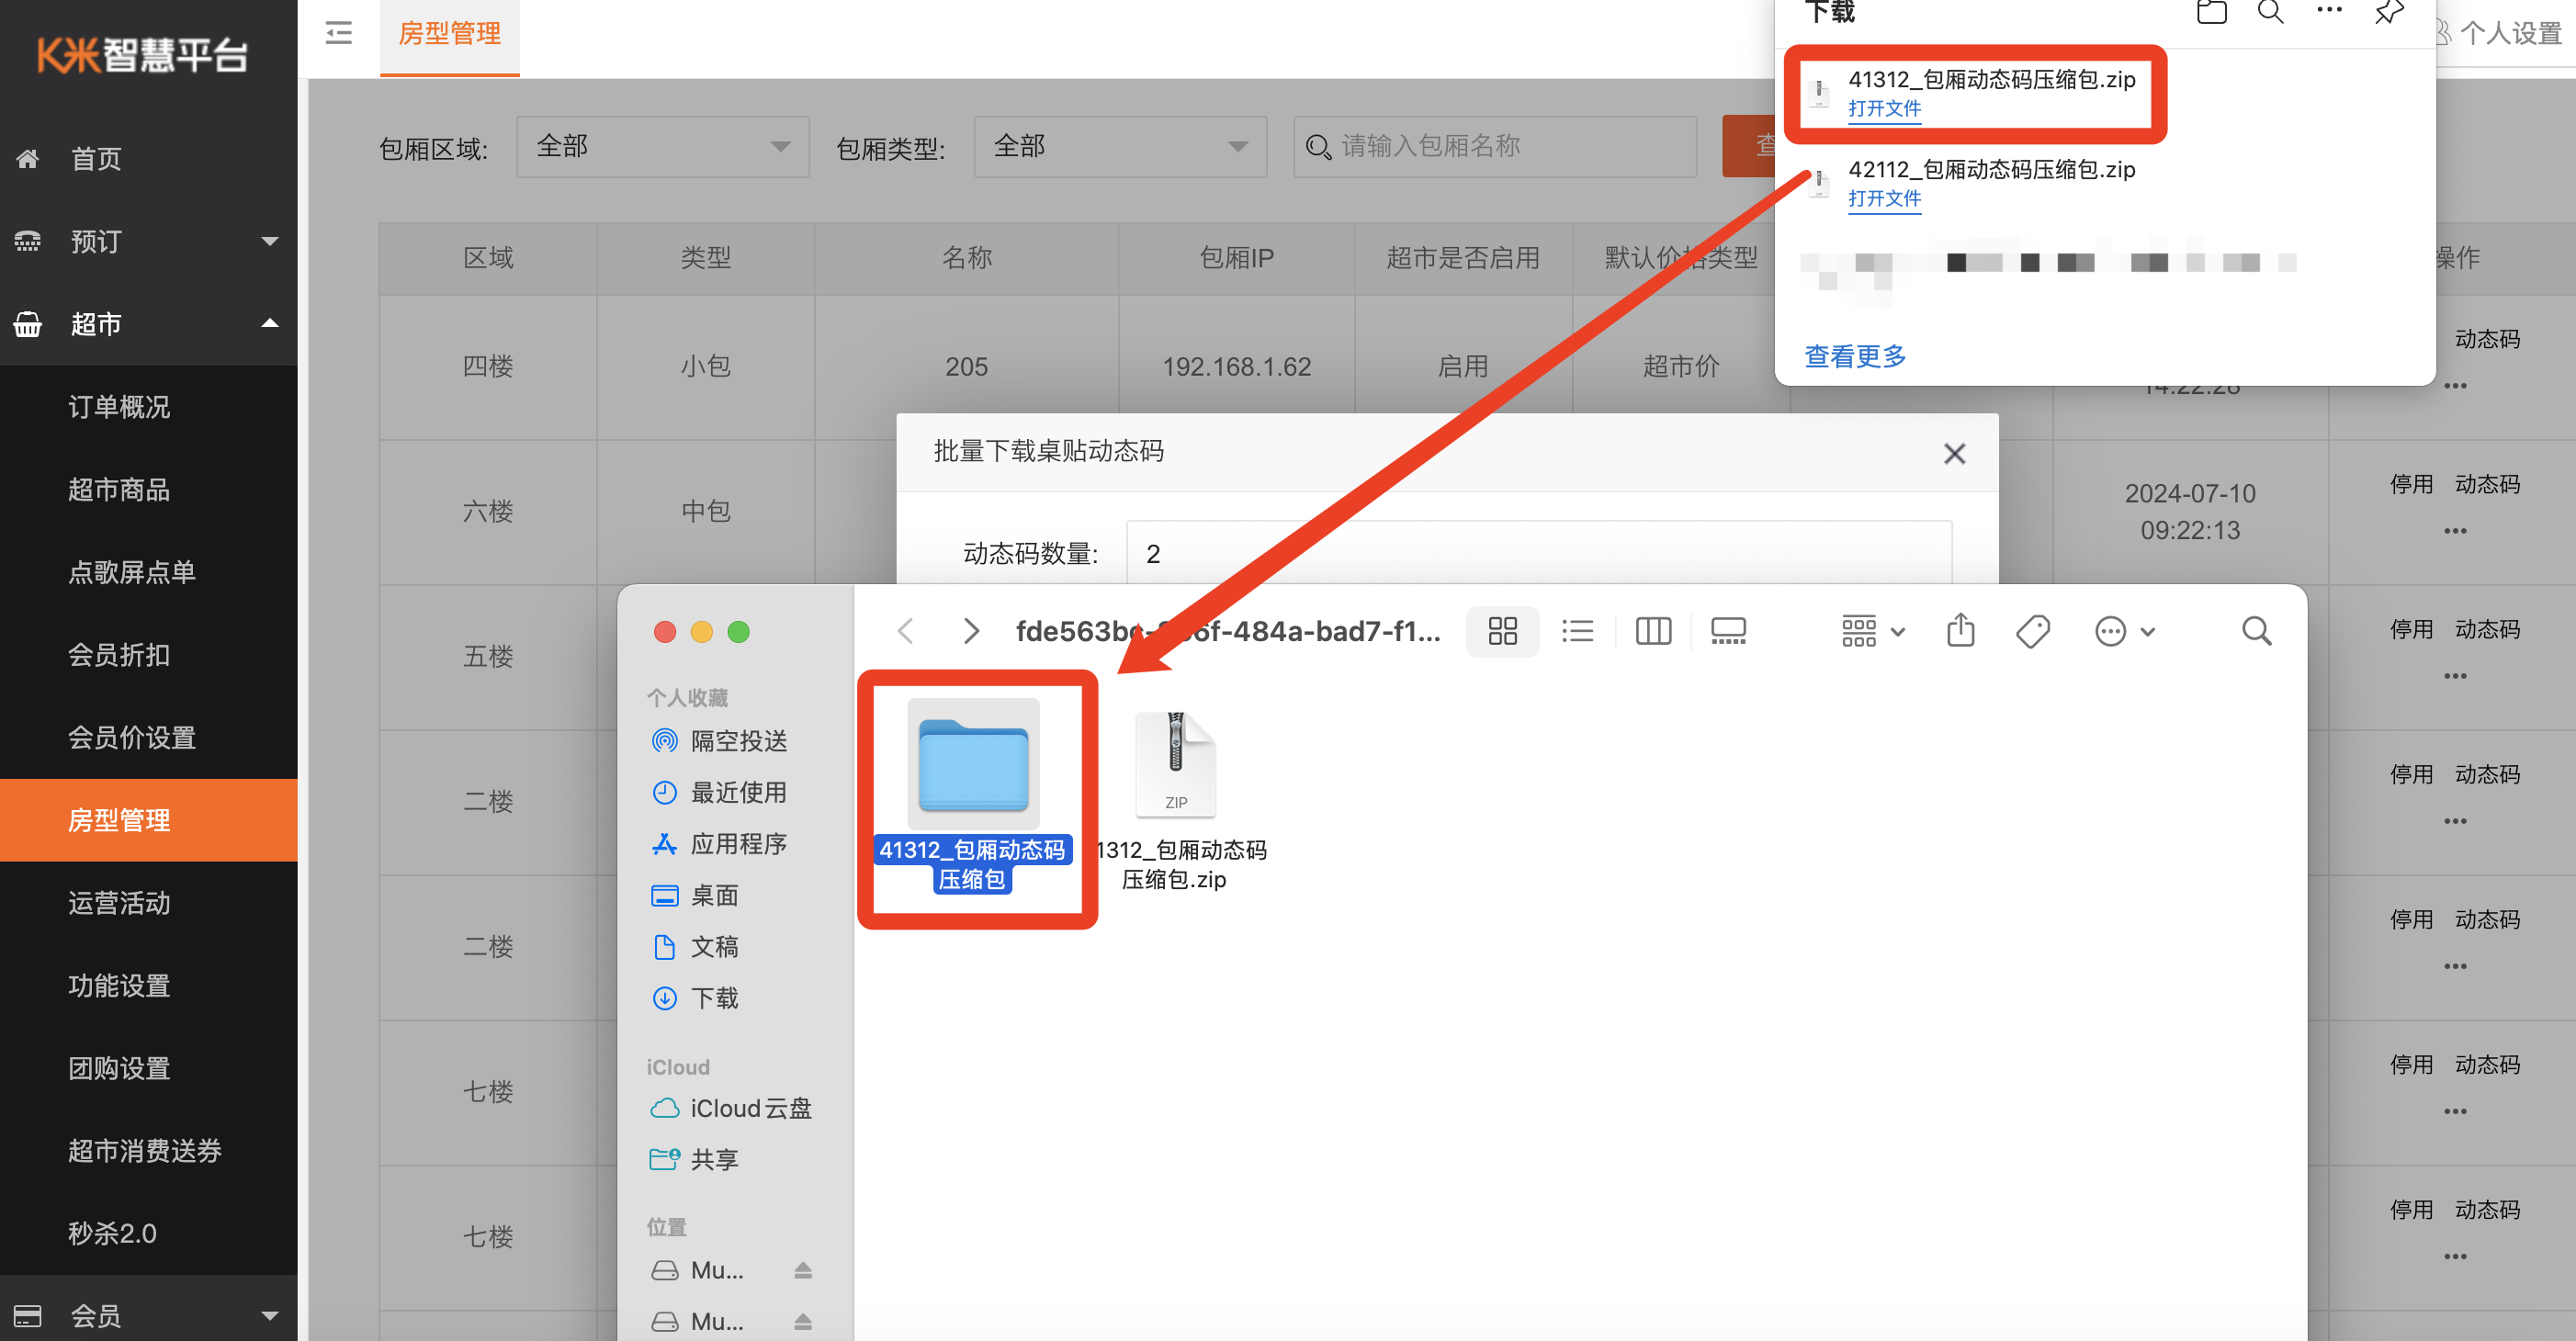Click 个人设置 at top right

[x=2510, y=33]
